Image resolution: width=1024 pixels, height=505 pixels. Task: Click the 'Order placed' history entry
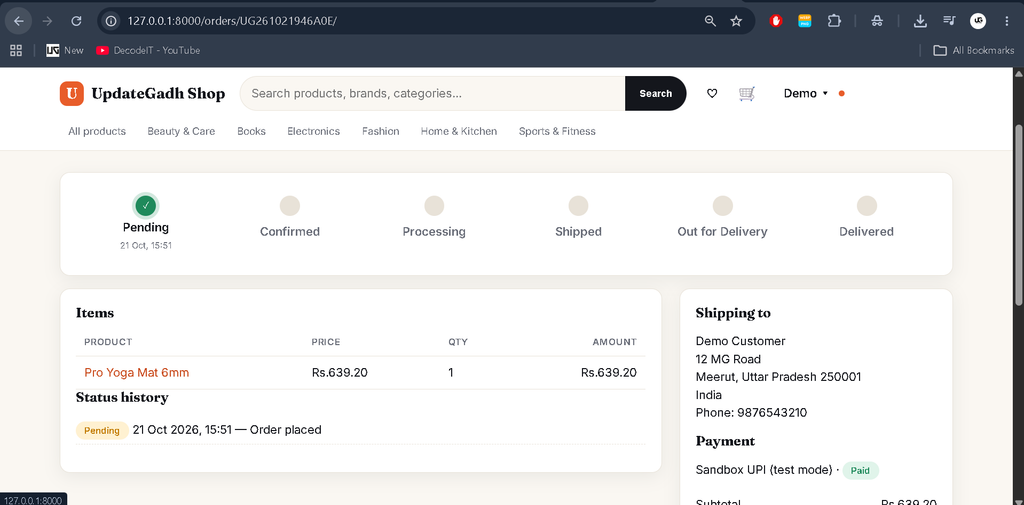click(285, 430)
